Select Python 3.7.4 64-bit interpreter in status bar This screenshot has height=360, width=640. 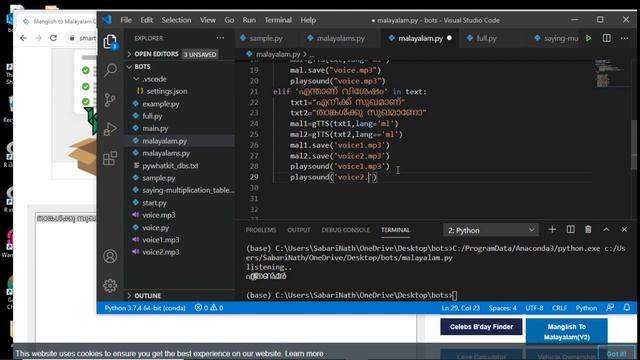[145, 308]
